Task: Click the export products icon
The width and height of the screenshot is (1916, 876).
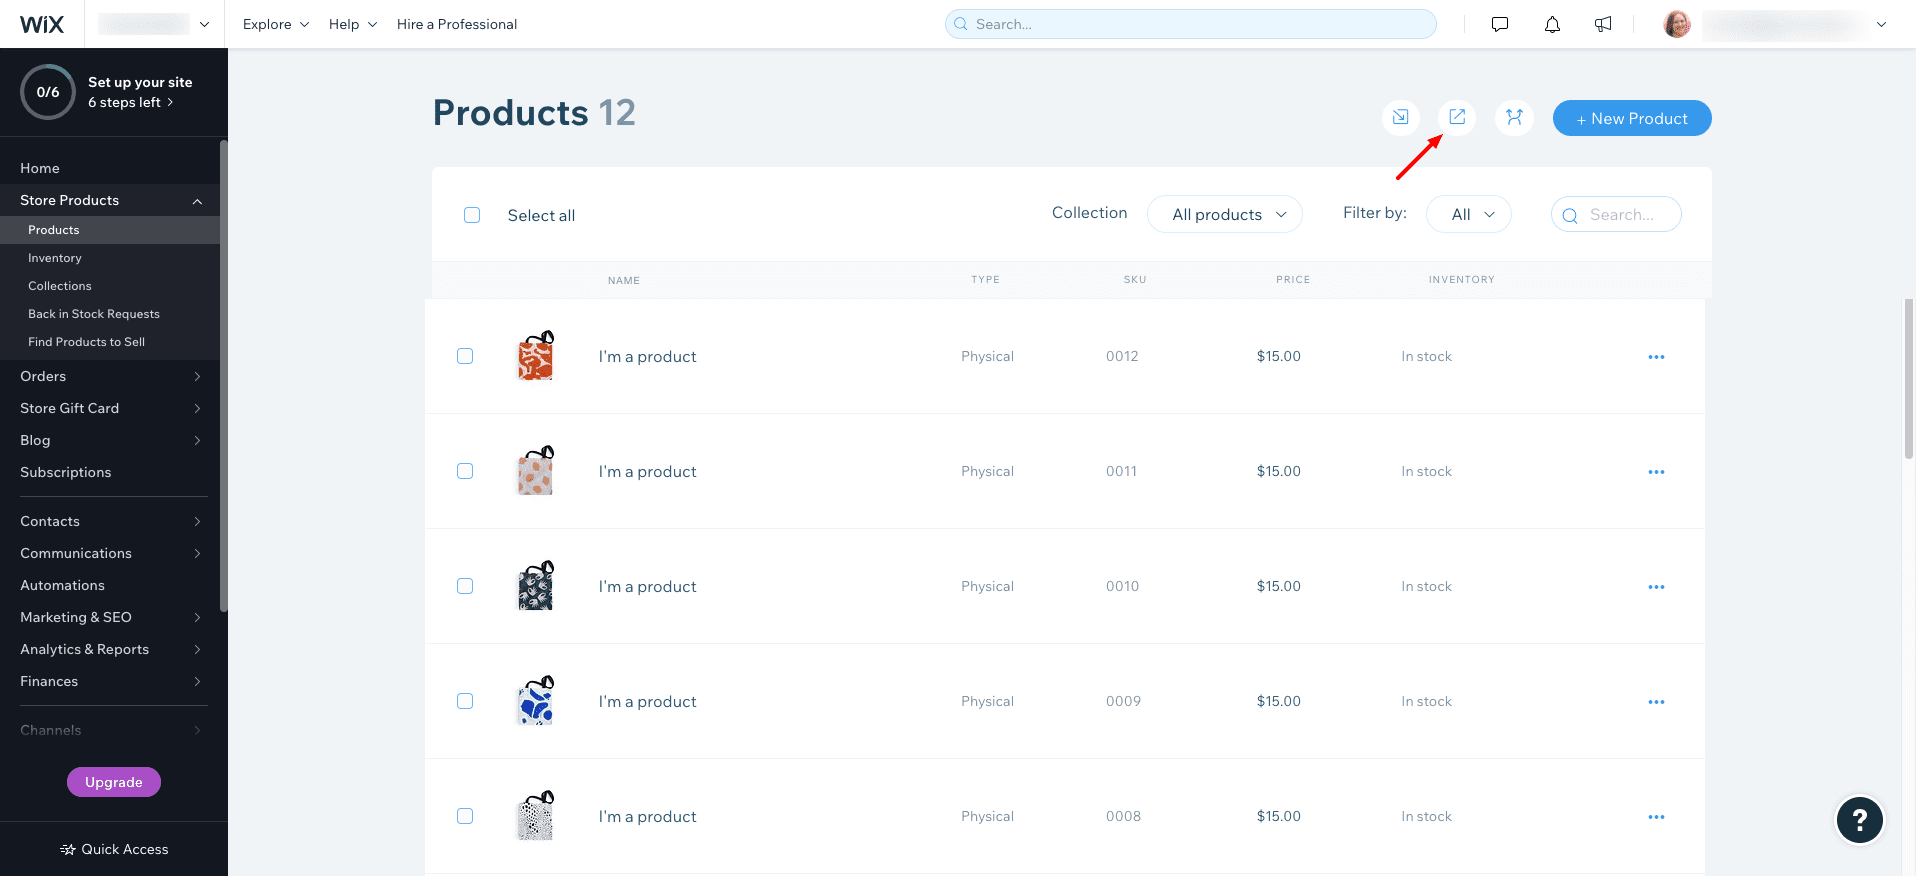Action: 1457,118
